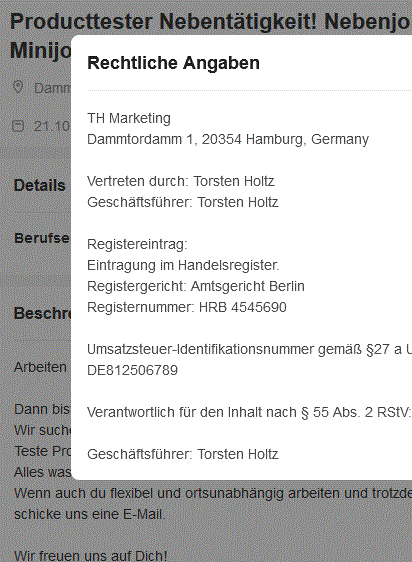Click the location pin icon
This screenshot has height=562, width=412.
click(x=18, y=87)
